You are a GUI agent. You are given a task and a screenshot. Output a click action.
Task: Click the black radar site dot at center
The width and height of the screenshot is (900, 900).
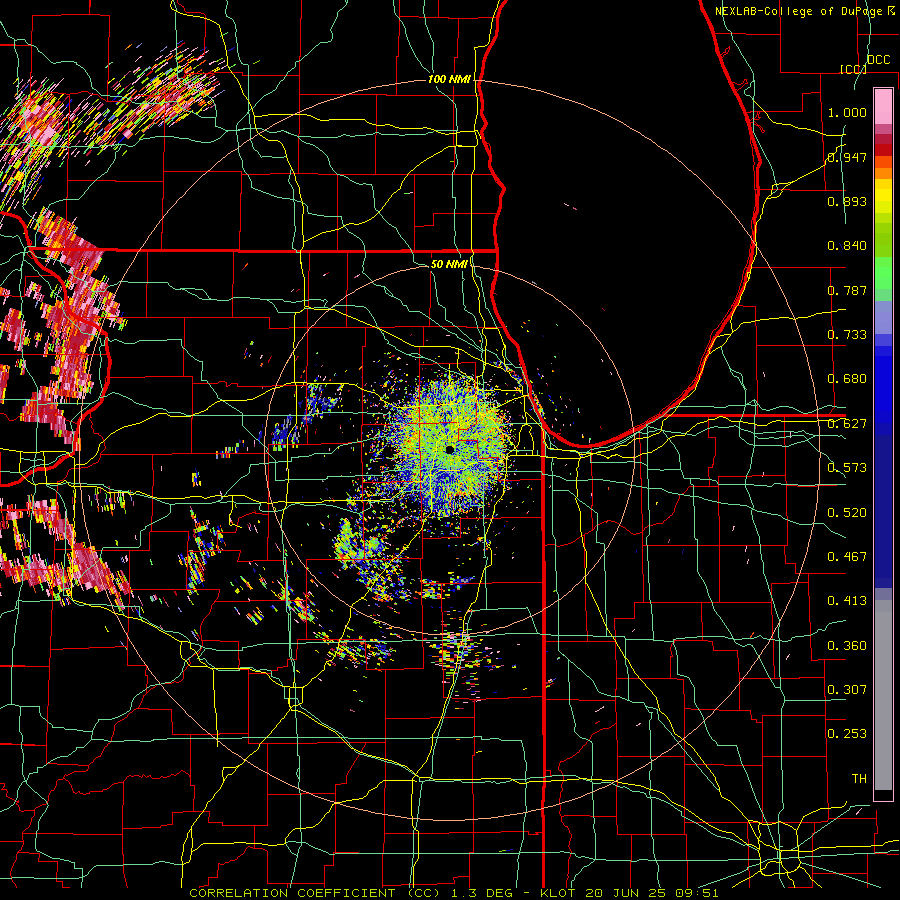pos(450,449)
